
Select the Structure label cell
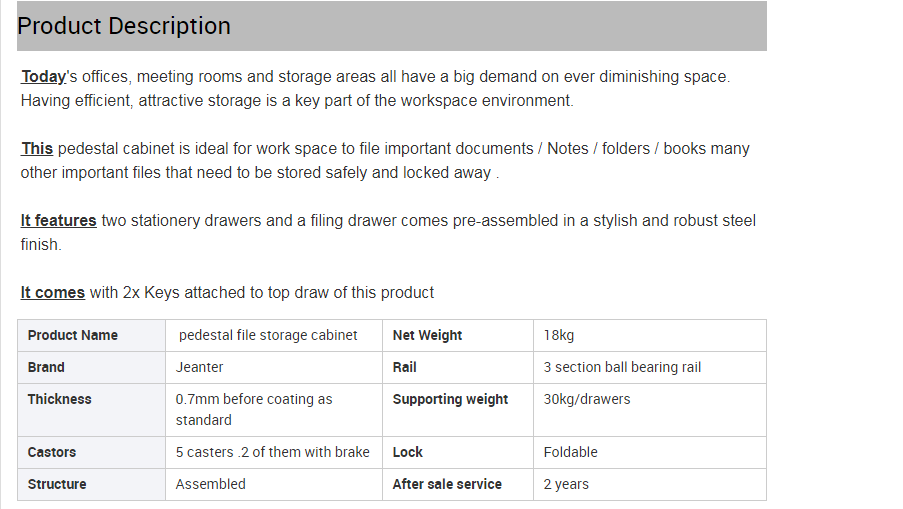coord(92,484)
